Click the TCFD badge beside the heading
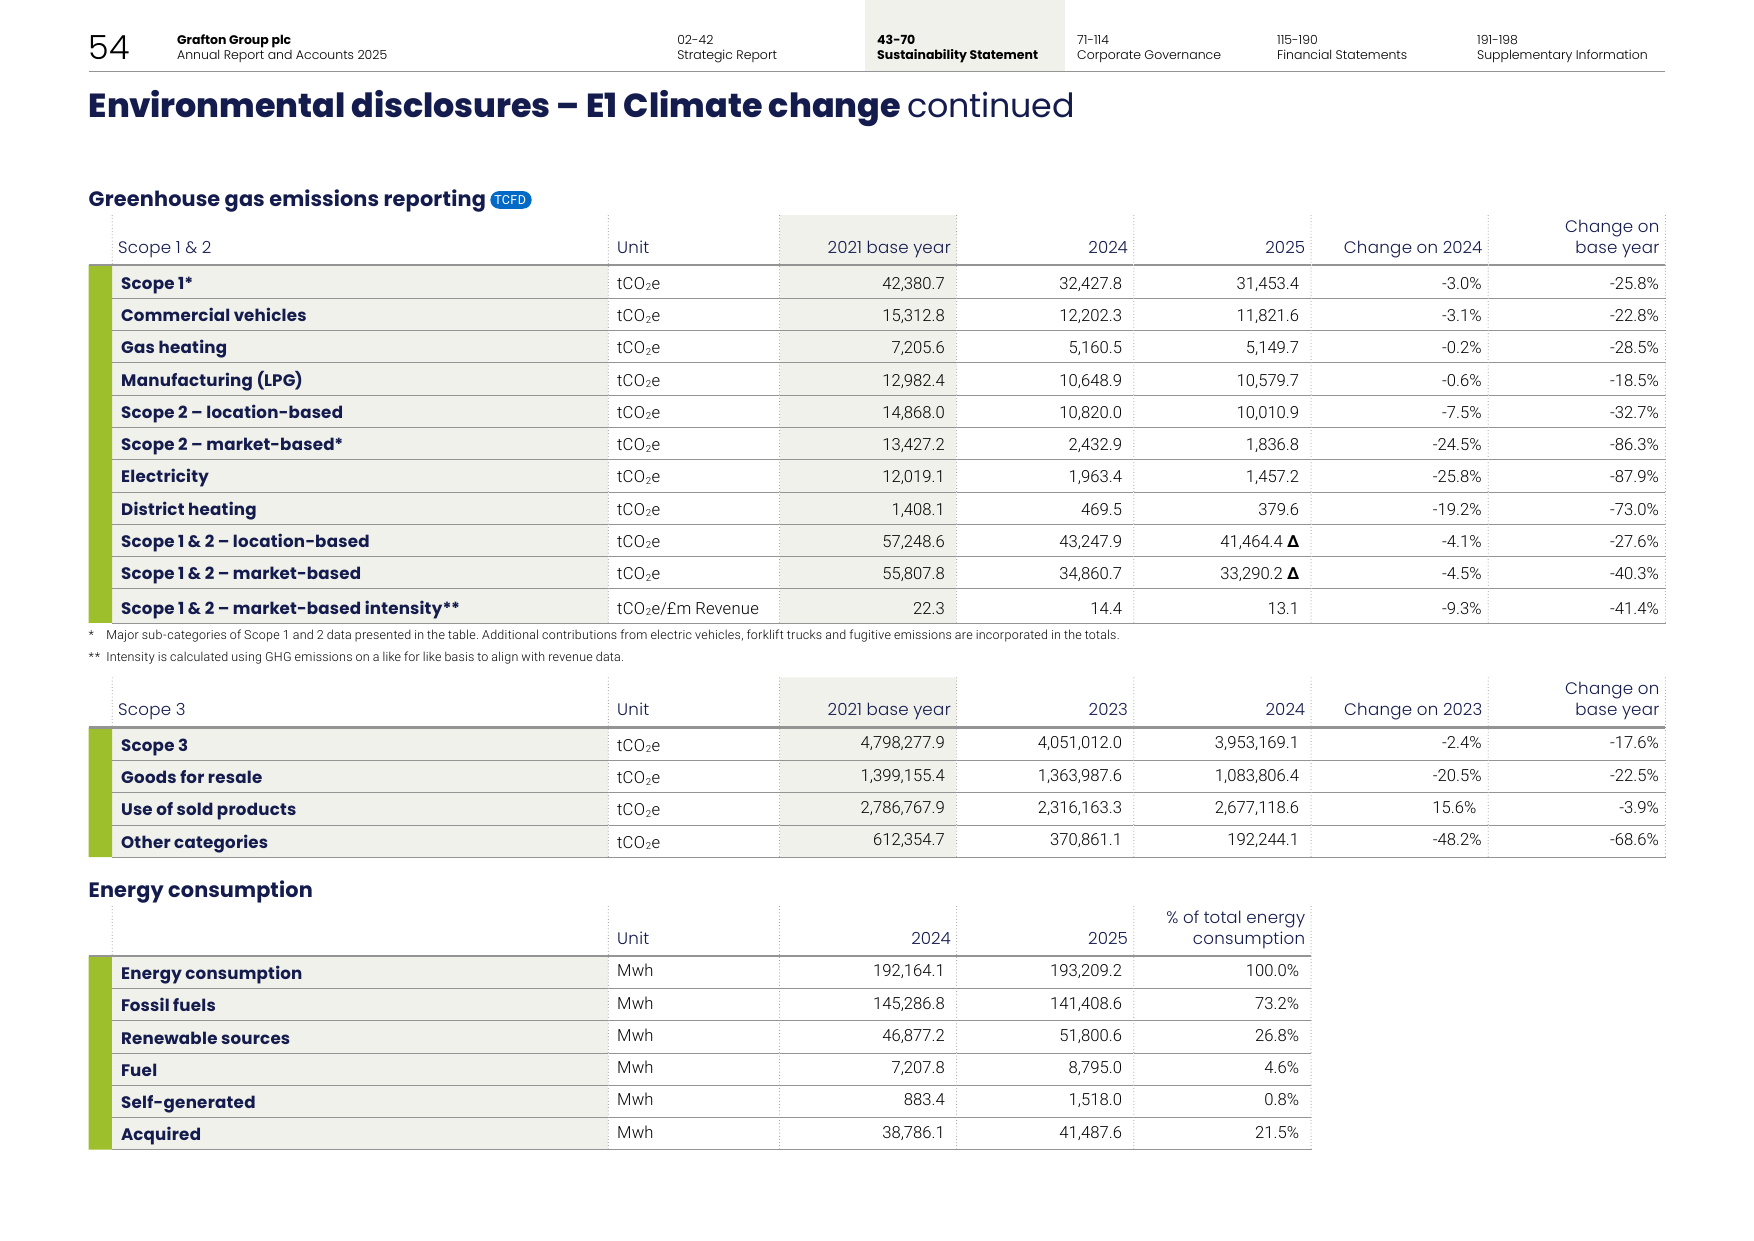Screen dimensions: 1754x1241 [511, 200]
